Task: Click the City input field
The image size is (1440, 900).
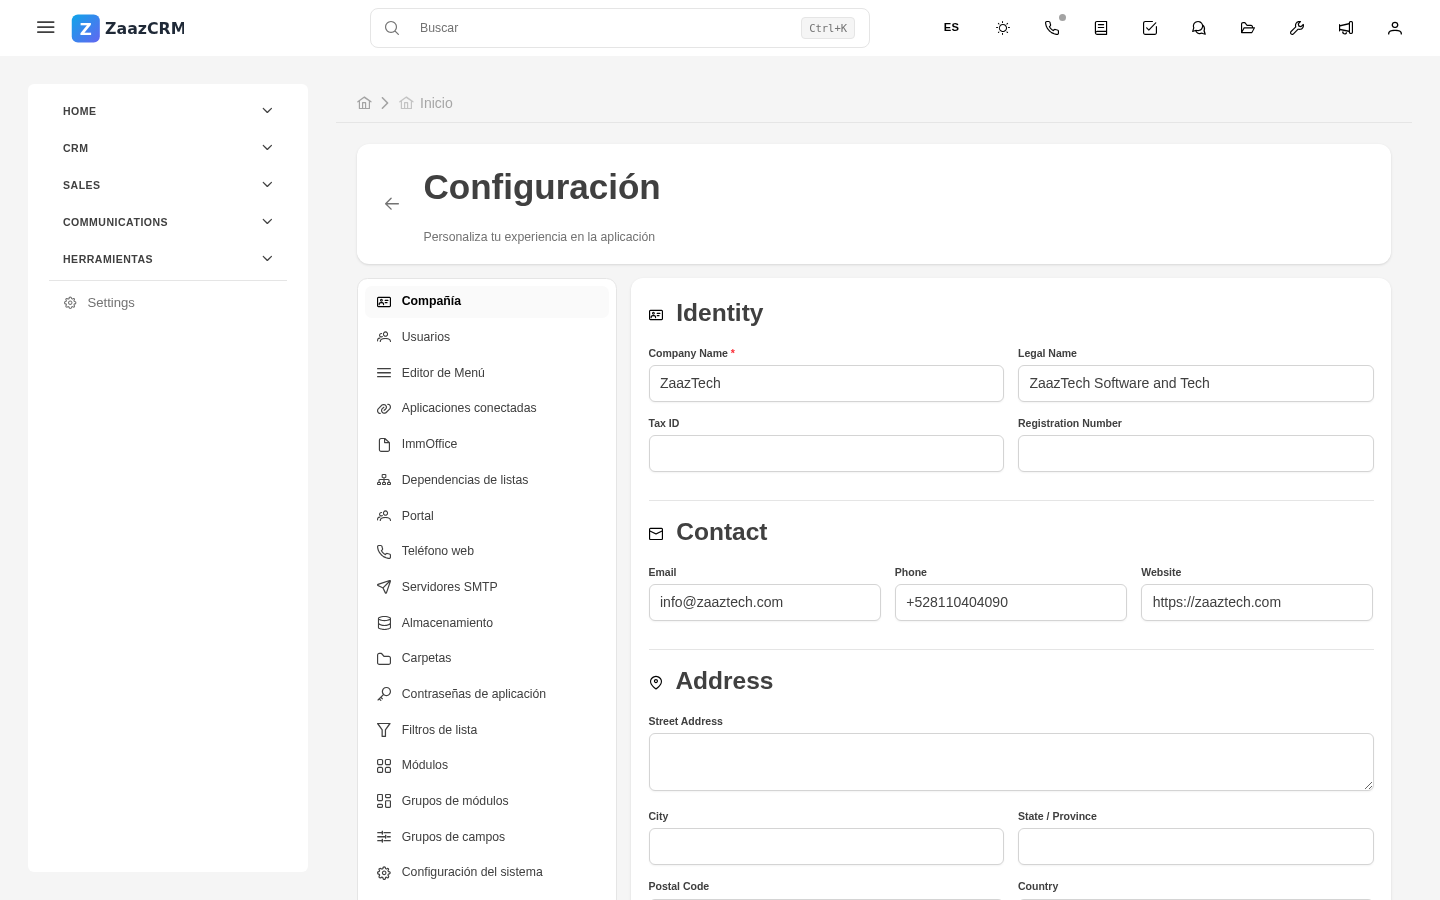Action: pos(826,847)
